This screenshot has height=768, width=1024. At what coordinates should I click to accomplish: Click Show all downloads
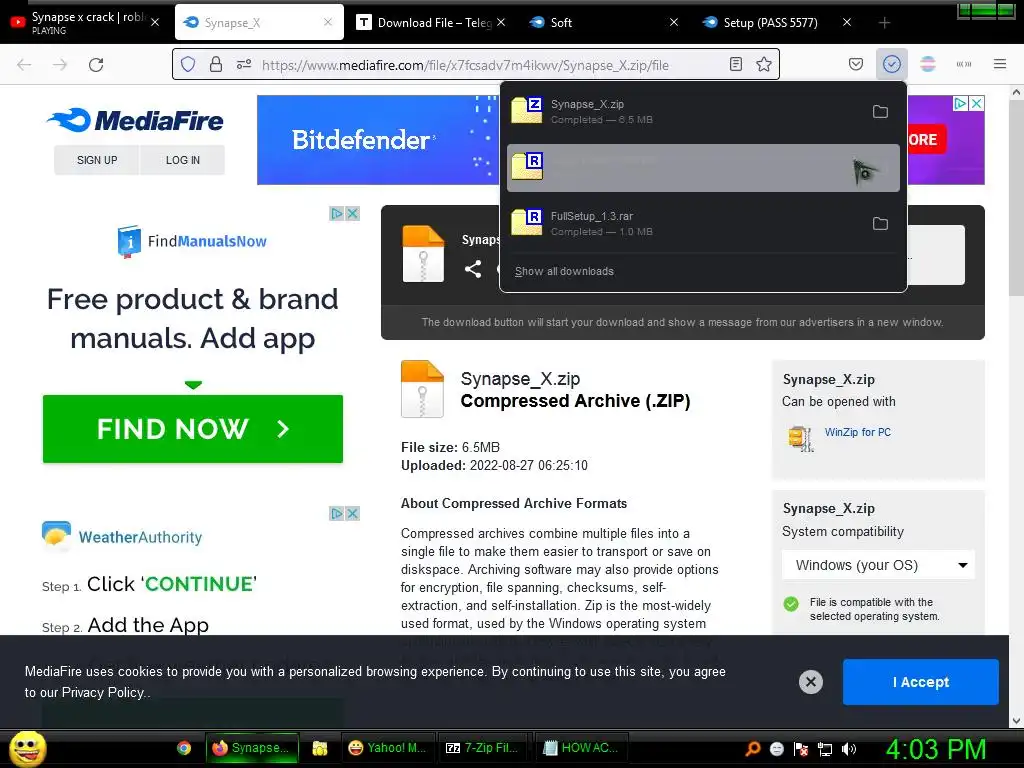click(564, 271)
